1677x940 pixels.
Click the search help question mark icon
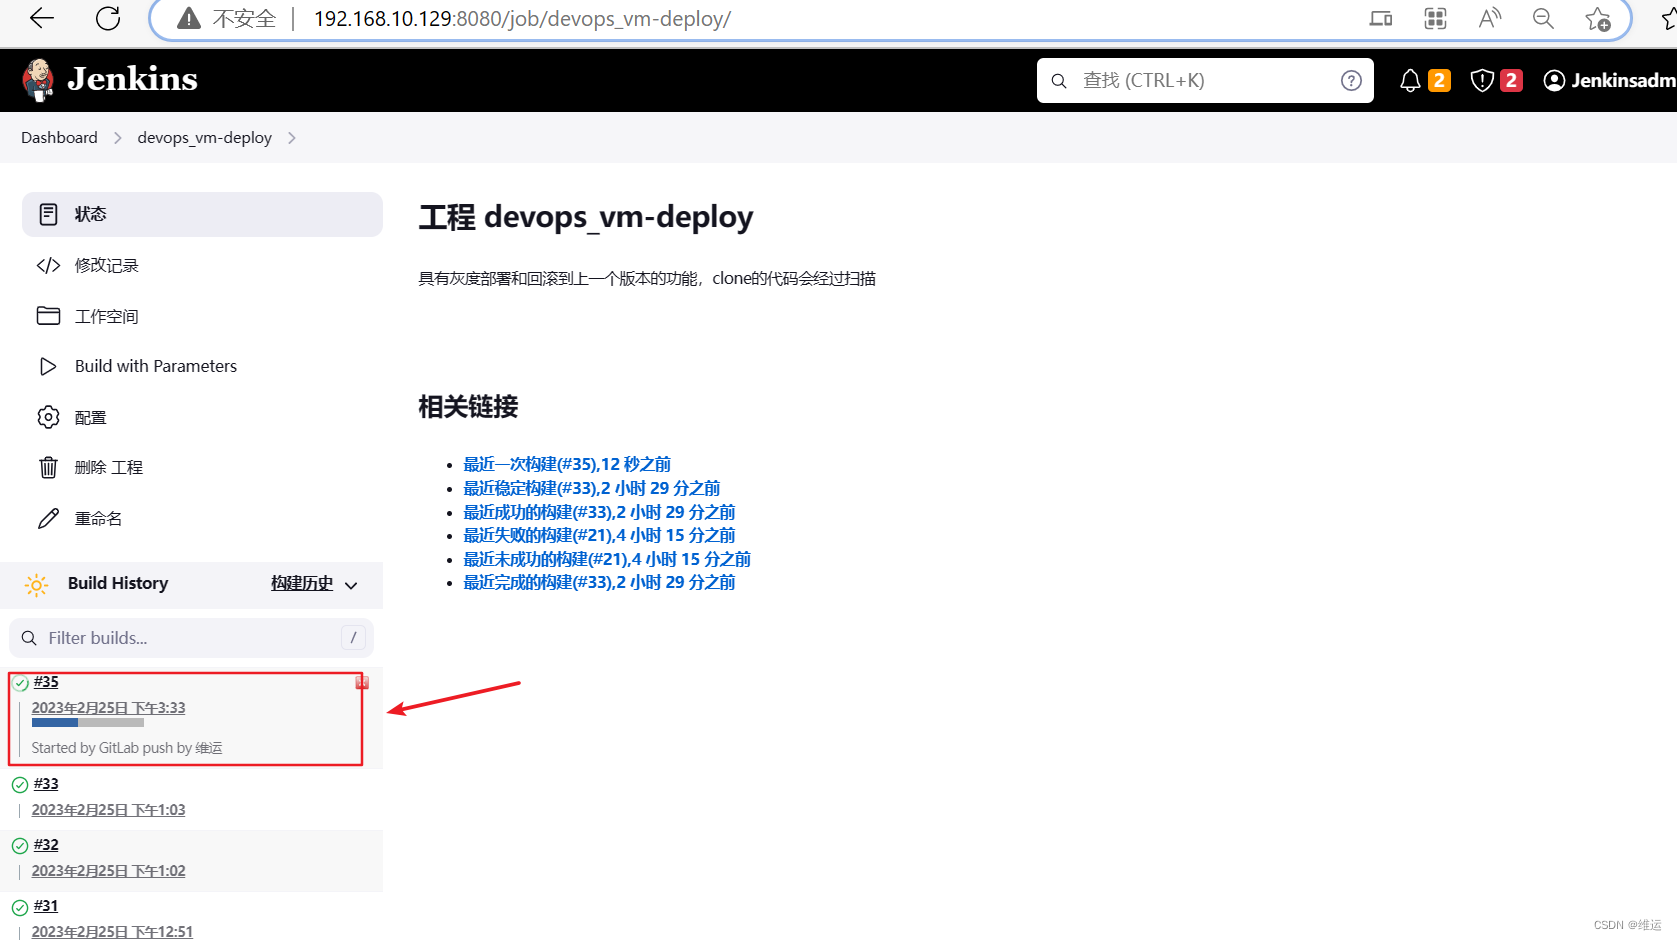coord(1351,80)
